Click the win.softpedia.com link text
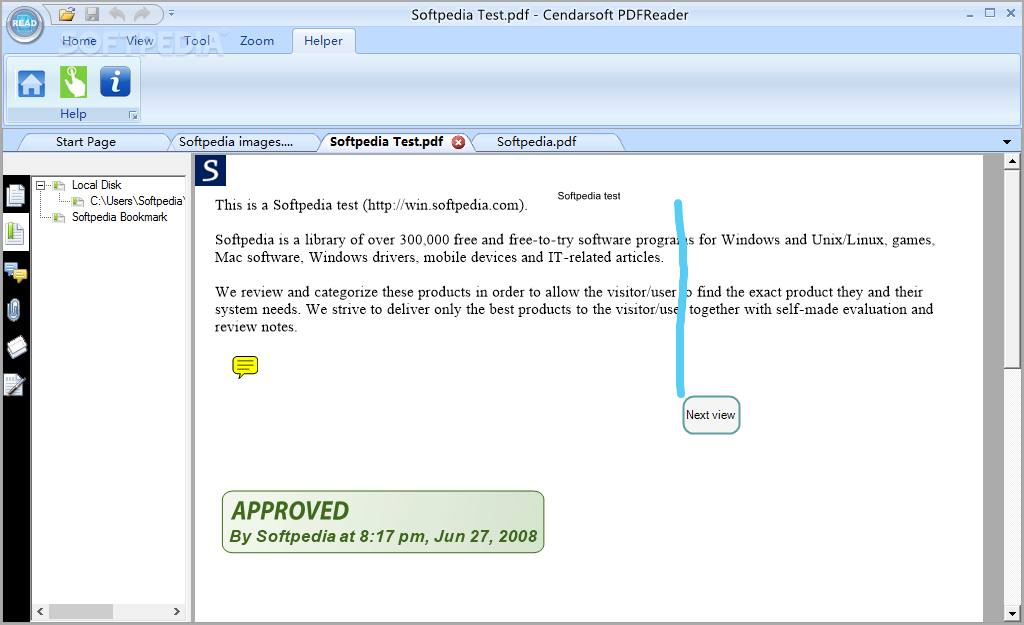The height and width of the screenshot is (625, 1024). coord(444,205)
